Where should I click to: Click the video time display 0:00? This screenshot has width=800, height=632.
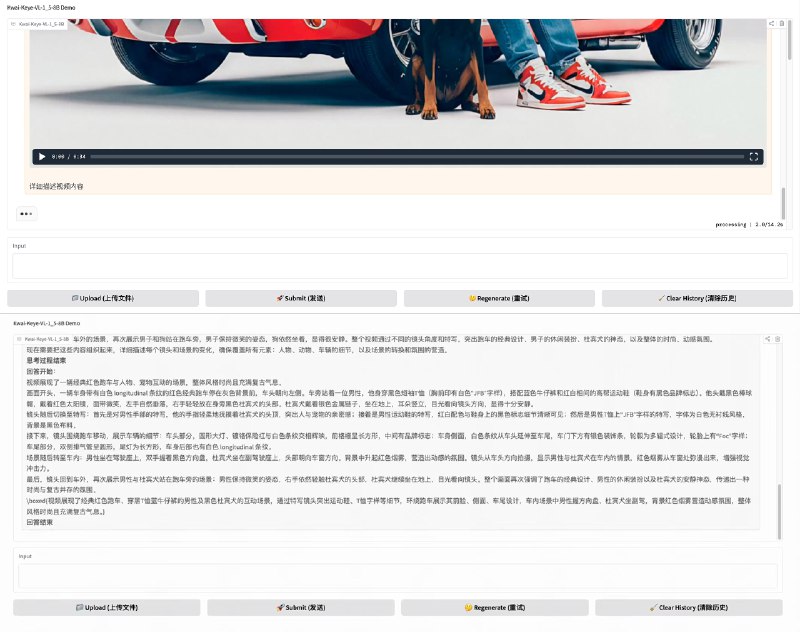[x=58, y=157]
